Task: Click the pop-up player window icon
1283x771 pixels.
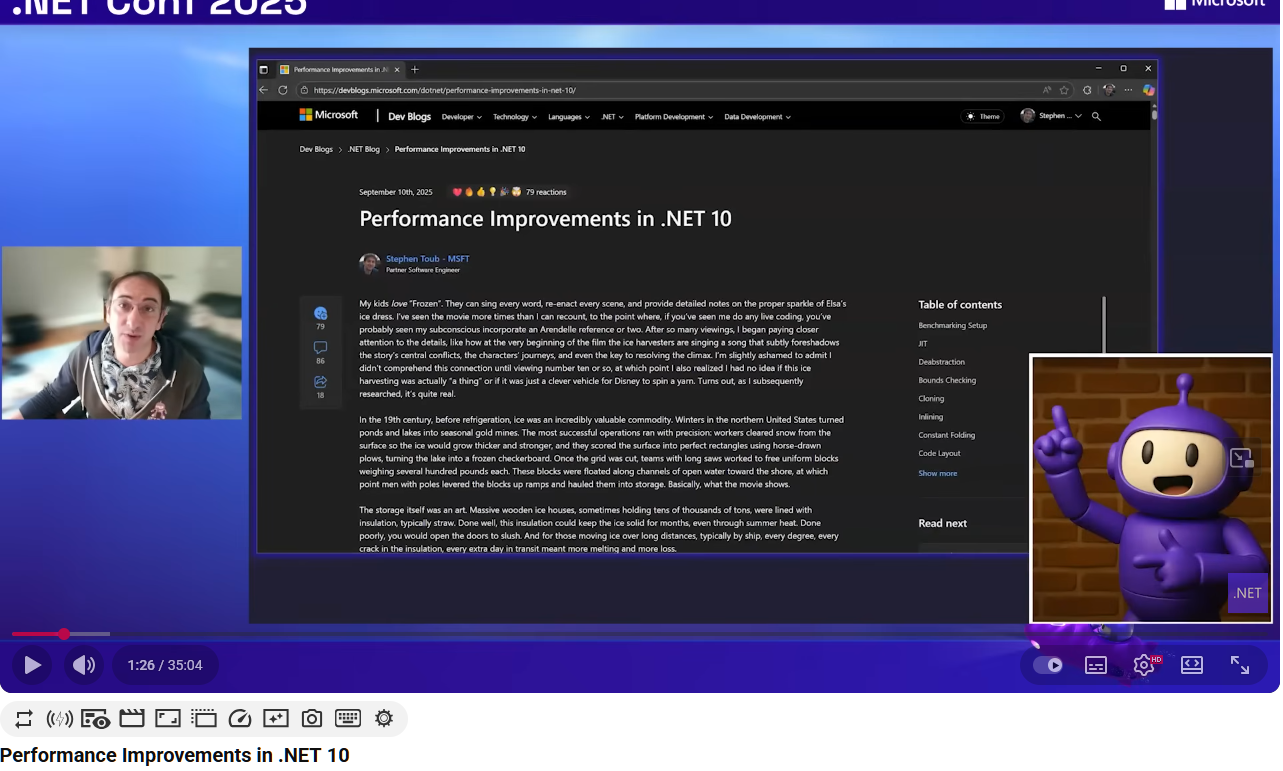Action: click(204, 718)
